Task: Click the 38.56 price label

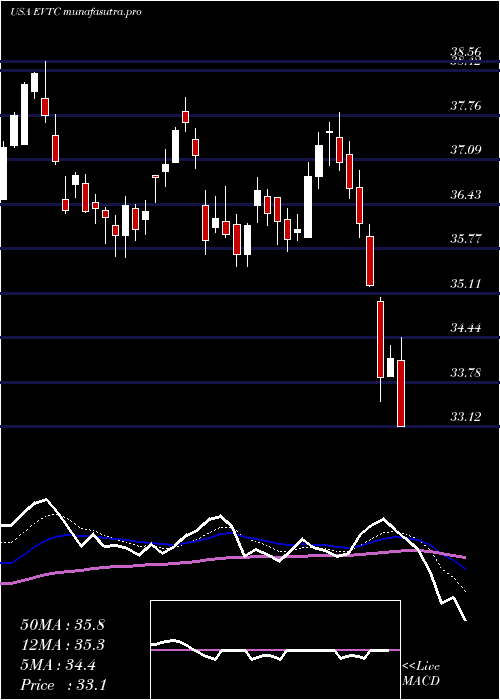Action: (x=466, y=52)
